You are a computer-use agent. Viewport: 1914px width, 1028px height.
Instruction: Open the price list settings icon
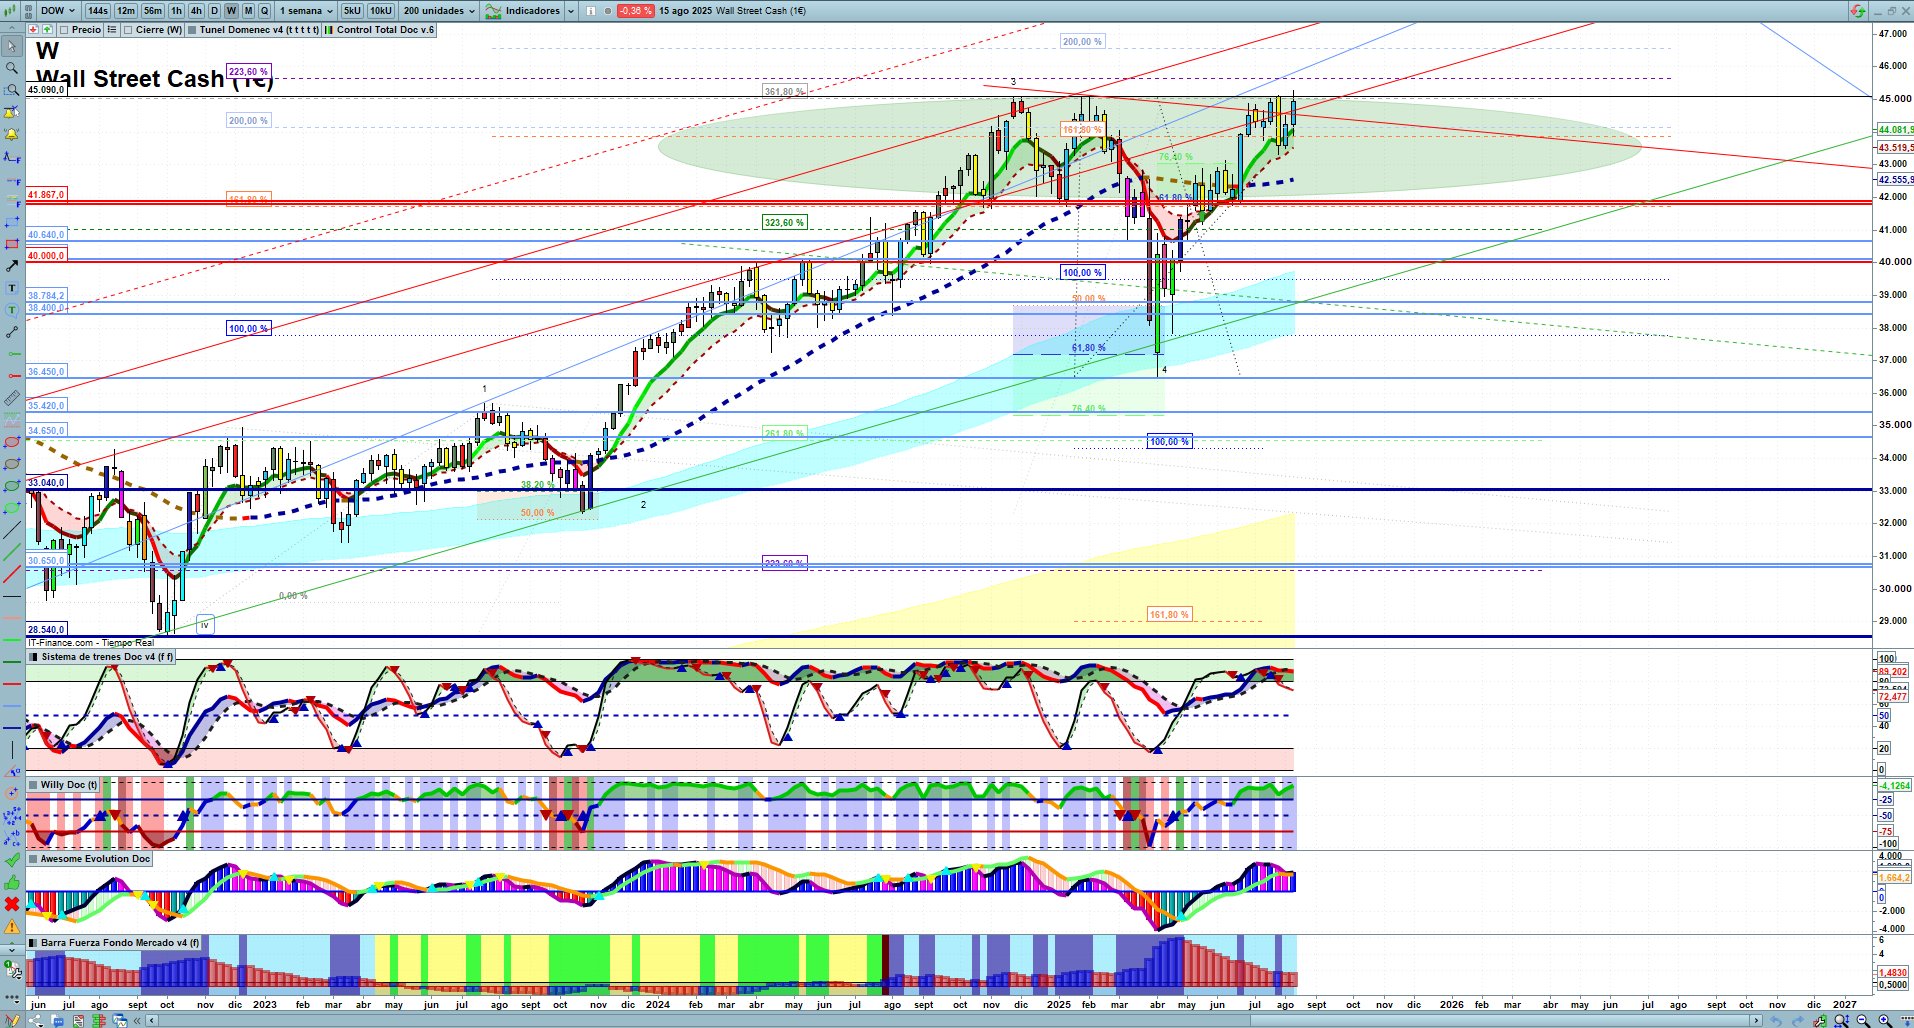112,30
